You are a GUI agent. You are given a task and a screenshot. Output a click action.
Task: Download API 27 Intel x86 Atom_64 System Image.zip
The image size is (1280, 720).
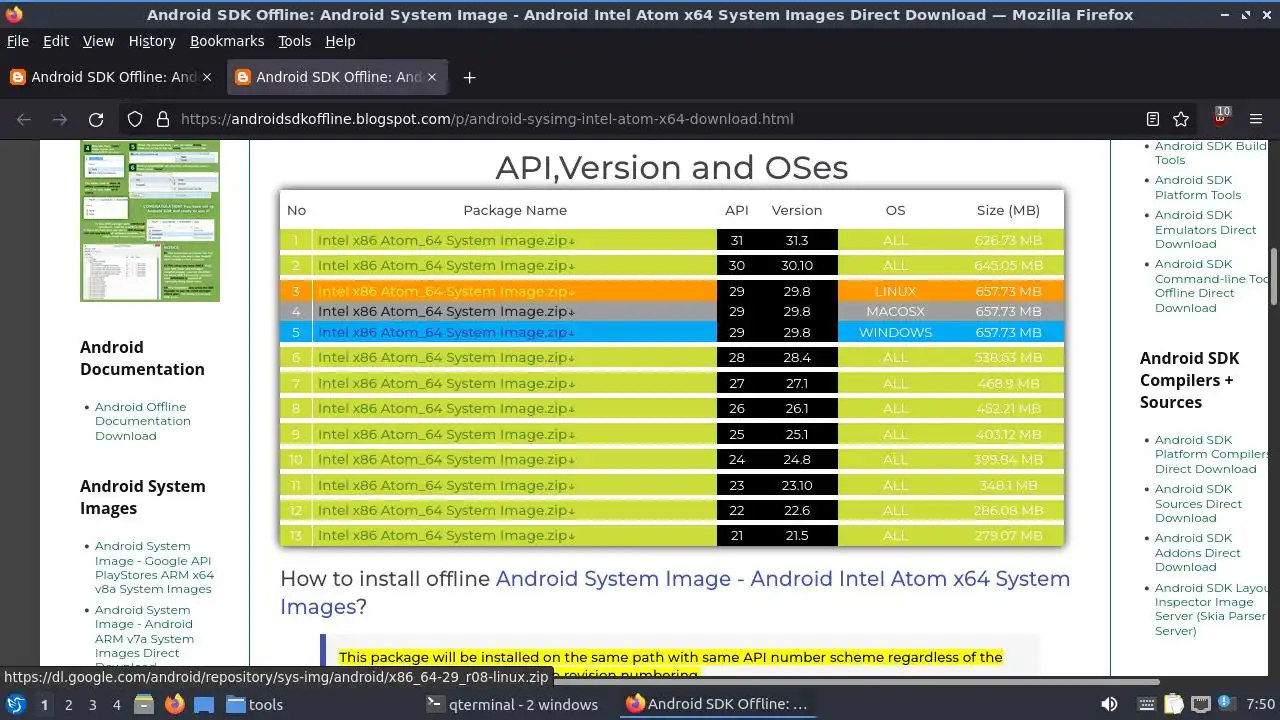click(446, 383)
